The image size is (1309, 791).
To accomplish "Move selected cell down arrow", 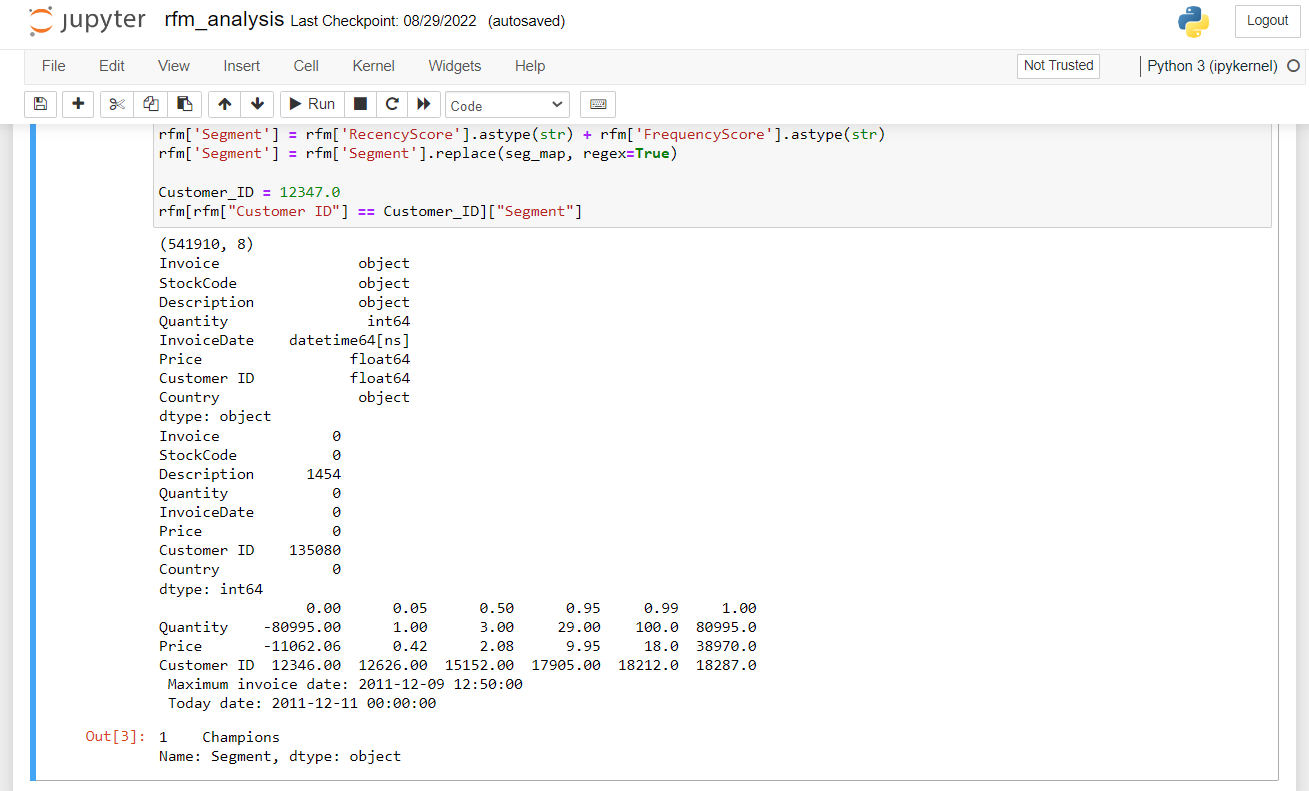I will 257,104.
